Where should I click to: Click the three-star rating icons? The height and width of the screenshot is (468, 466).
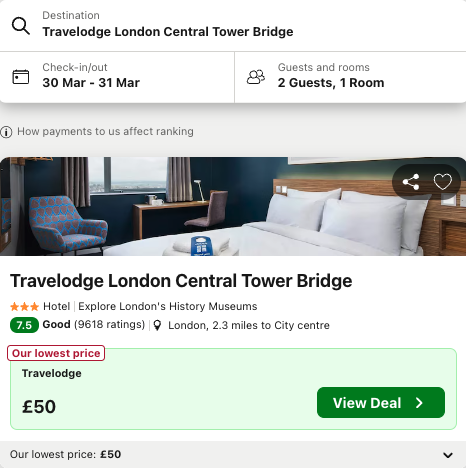tap(25, 306)
